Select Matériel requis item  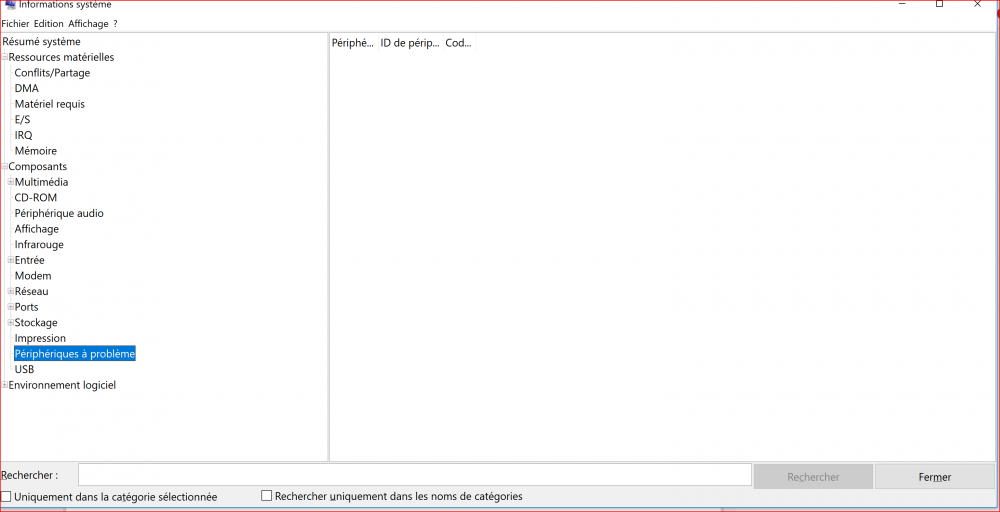[50, 104]
